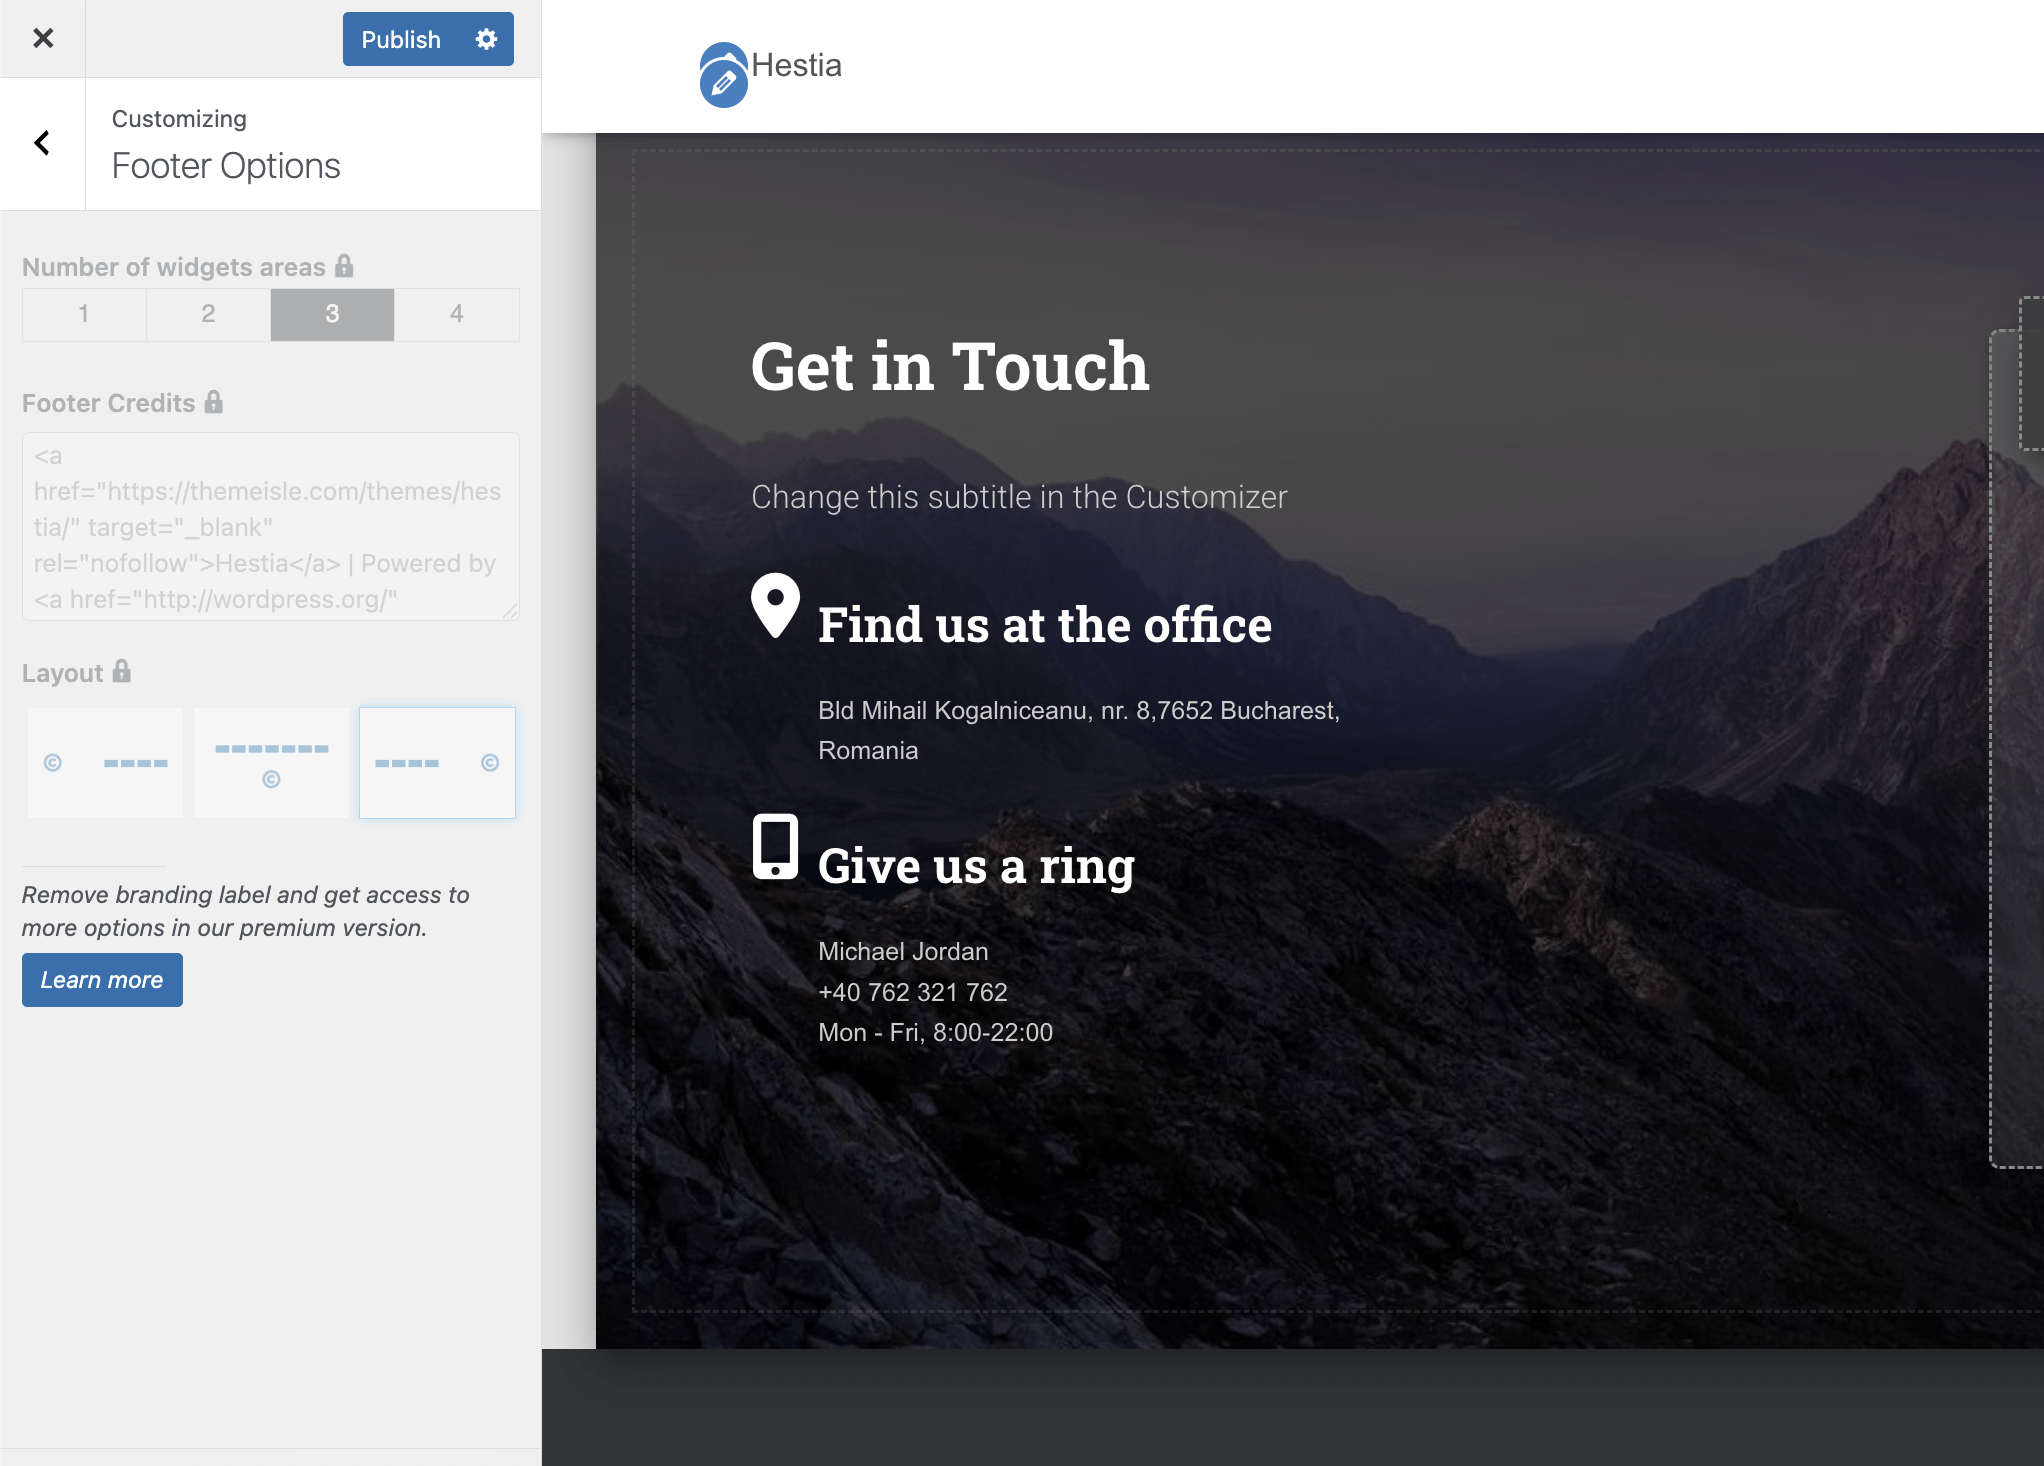Click into the Footer Credits textarea
This screenshot has width=2044, height=1466.
(x=270, y=527)
